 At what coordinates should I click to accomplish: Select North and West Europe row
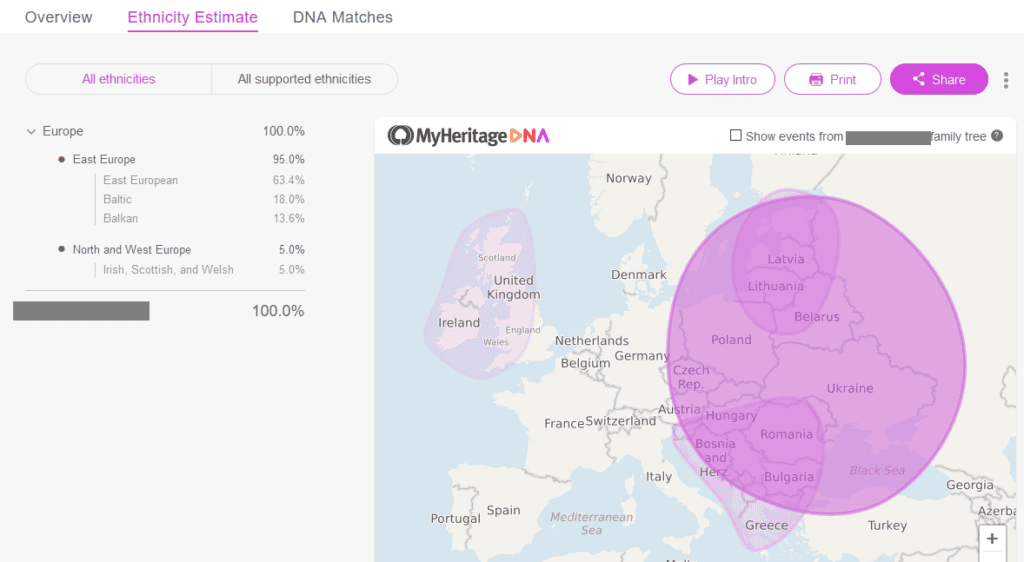[x=182, y=249]
